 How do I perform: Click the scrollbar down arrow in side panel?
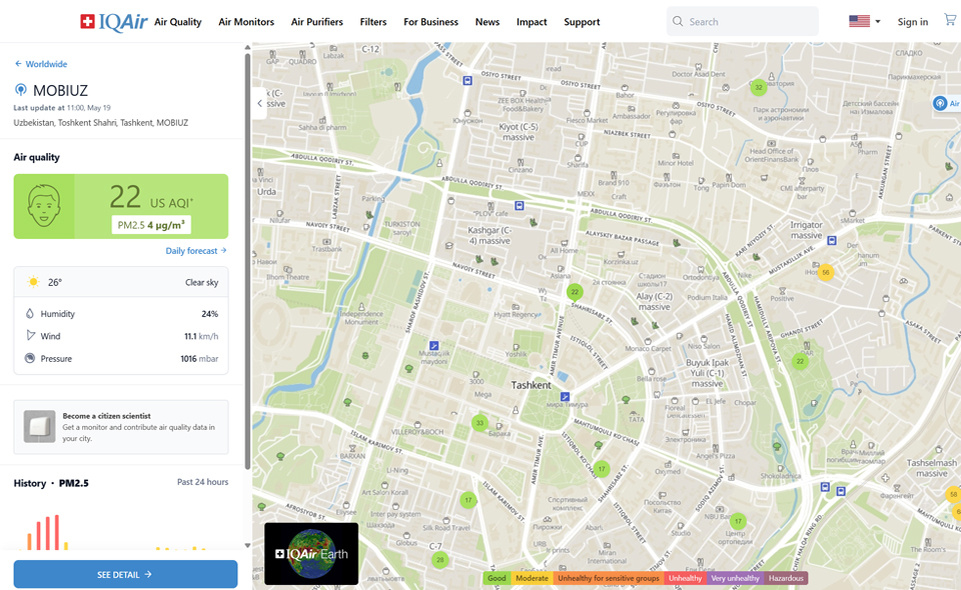[248, 545]
